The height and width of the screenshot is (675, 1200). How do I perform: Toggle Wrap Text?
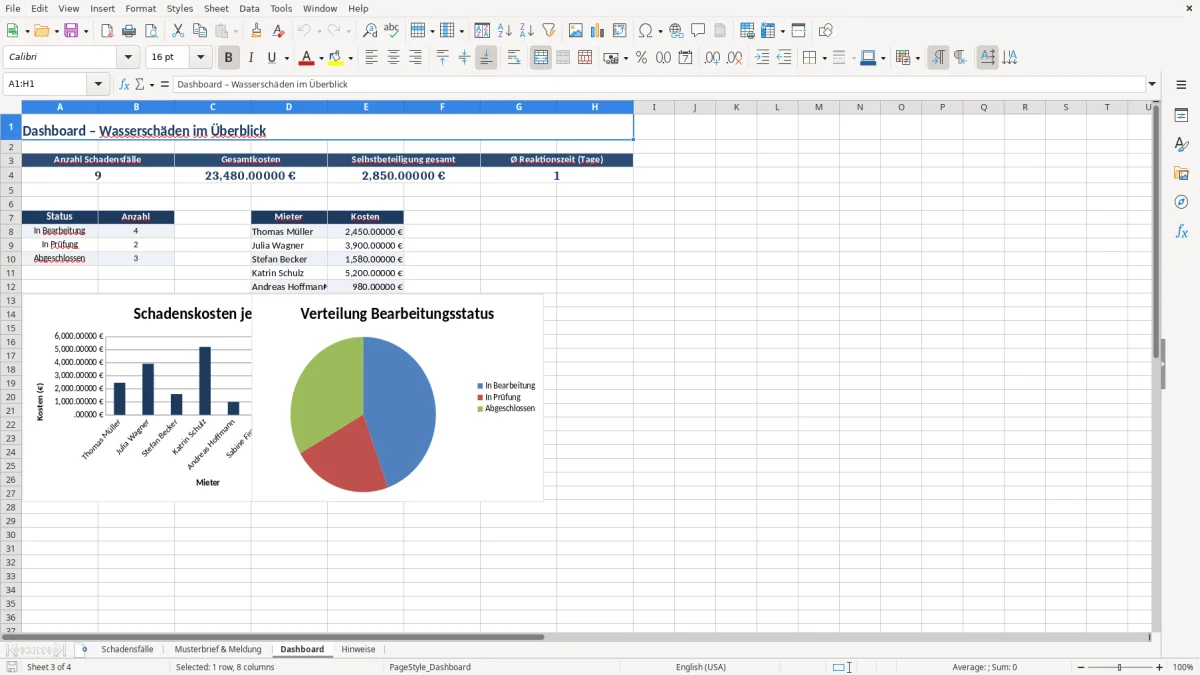pyautogui.click(x=514, y=58)
